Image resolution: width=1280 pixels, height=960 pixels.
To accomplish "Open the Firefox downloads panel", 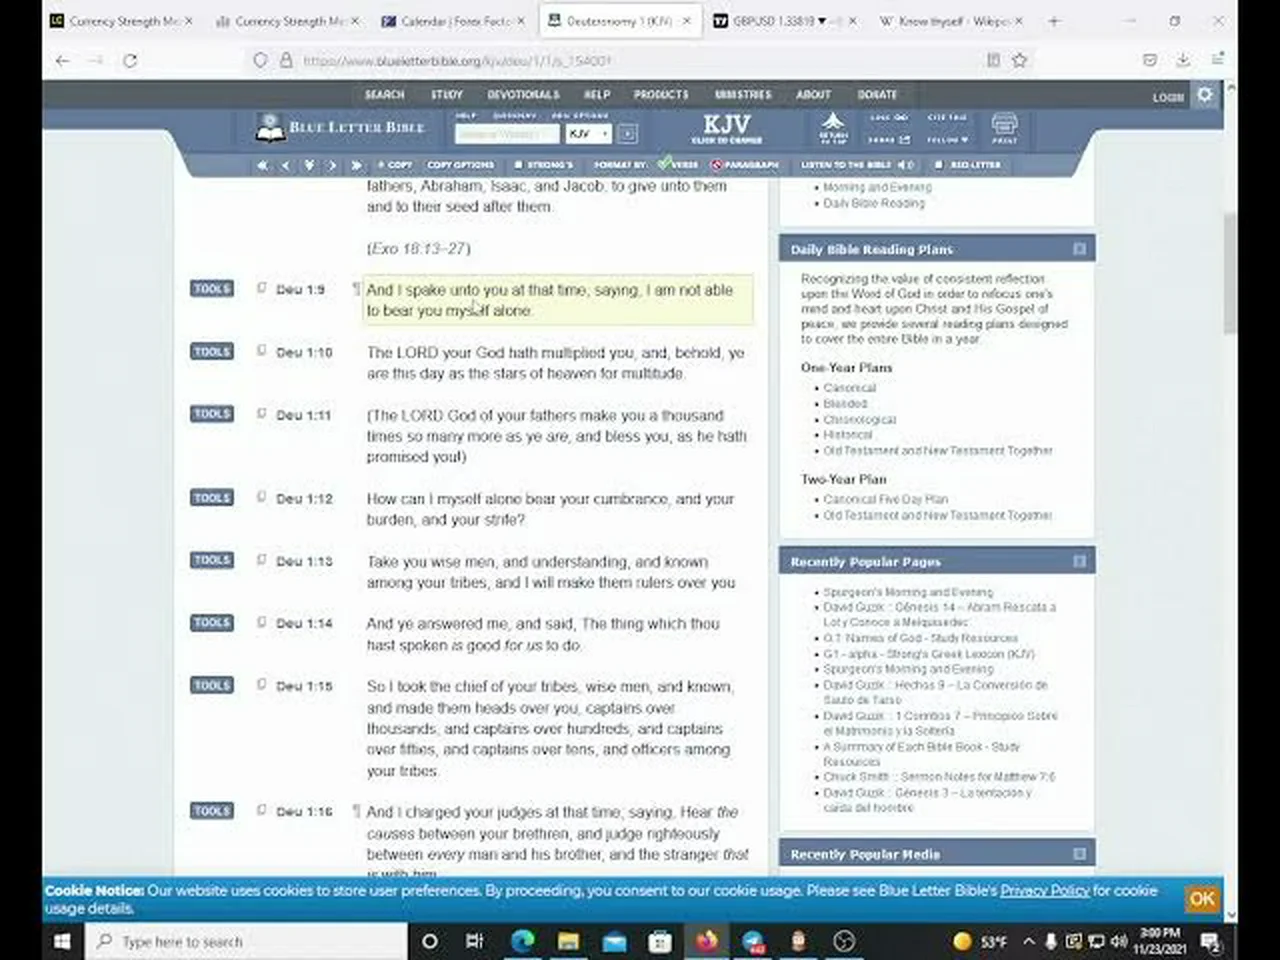I will coord(1183,61).
